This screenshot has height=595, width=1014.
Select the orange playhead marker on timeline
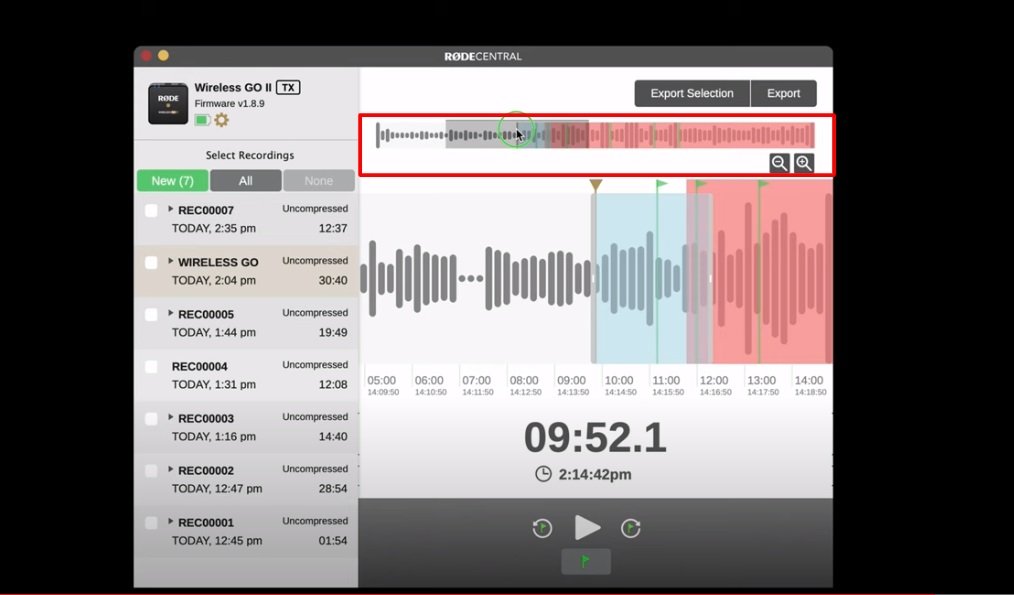[x=596, y=186]
